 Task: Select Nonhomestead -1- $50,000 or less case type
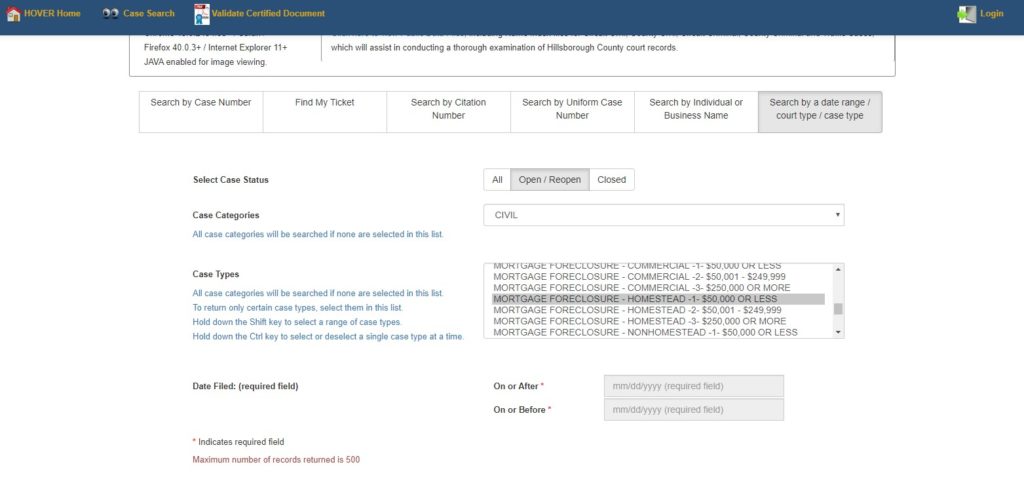pos(658,332)
